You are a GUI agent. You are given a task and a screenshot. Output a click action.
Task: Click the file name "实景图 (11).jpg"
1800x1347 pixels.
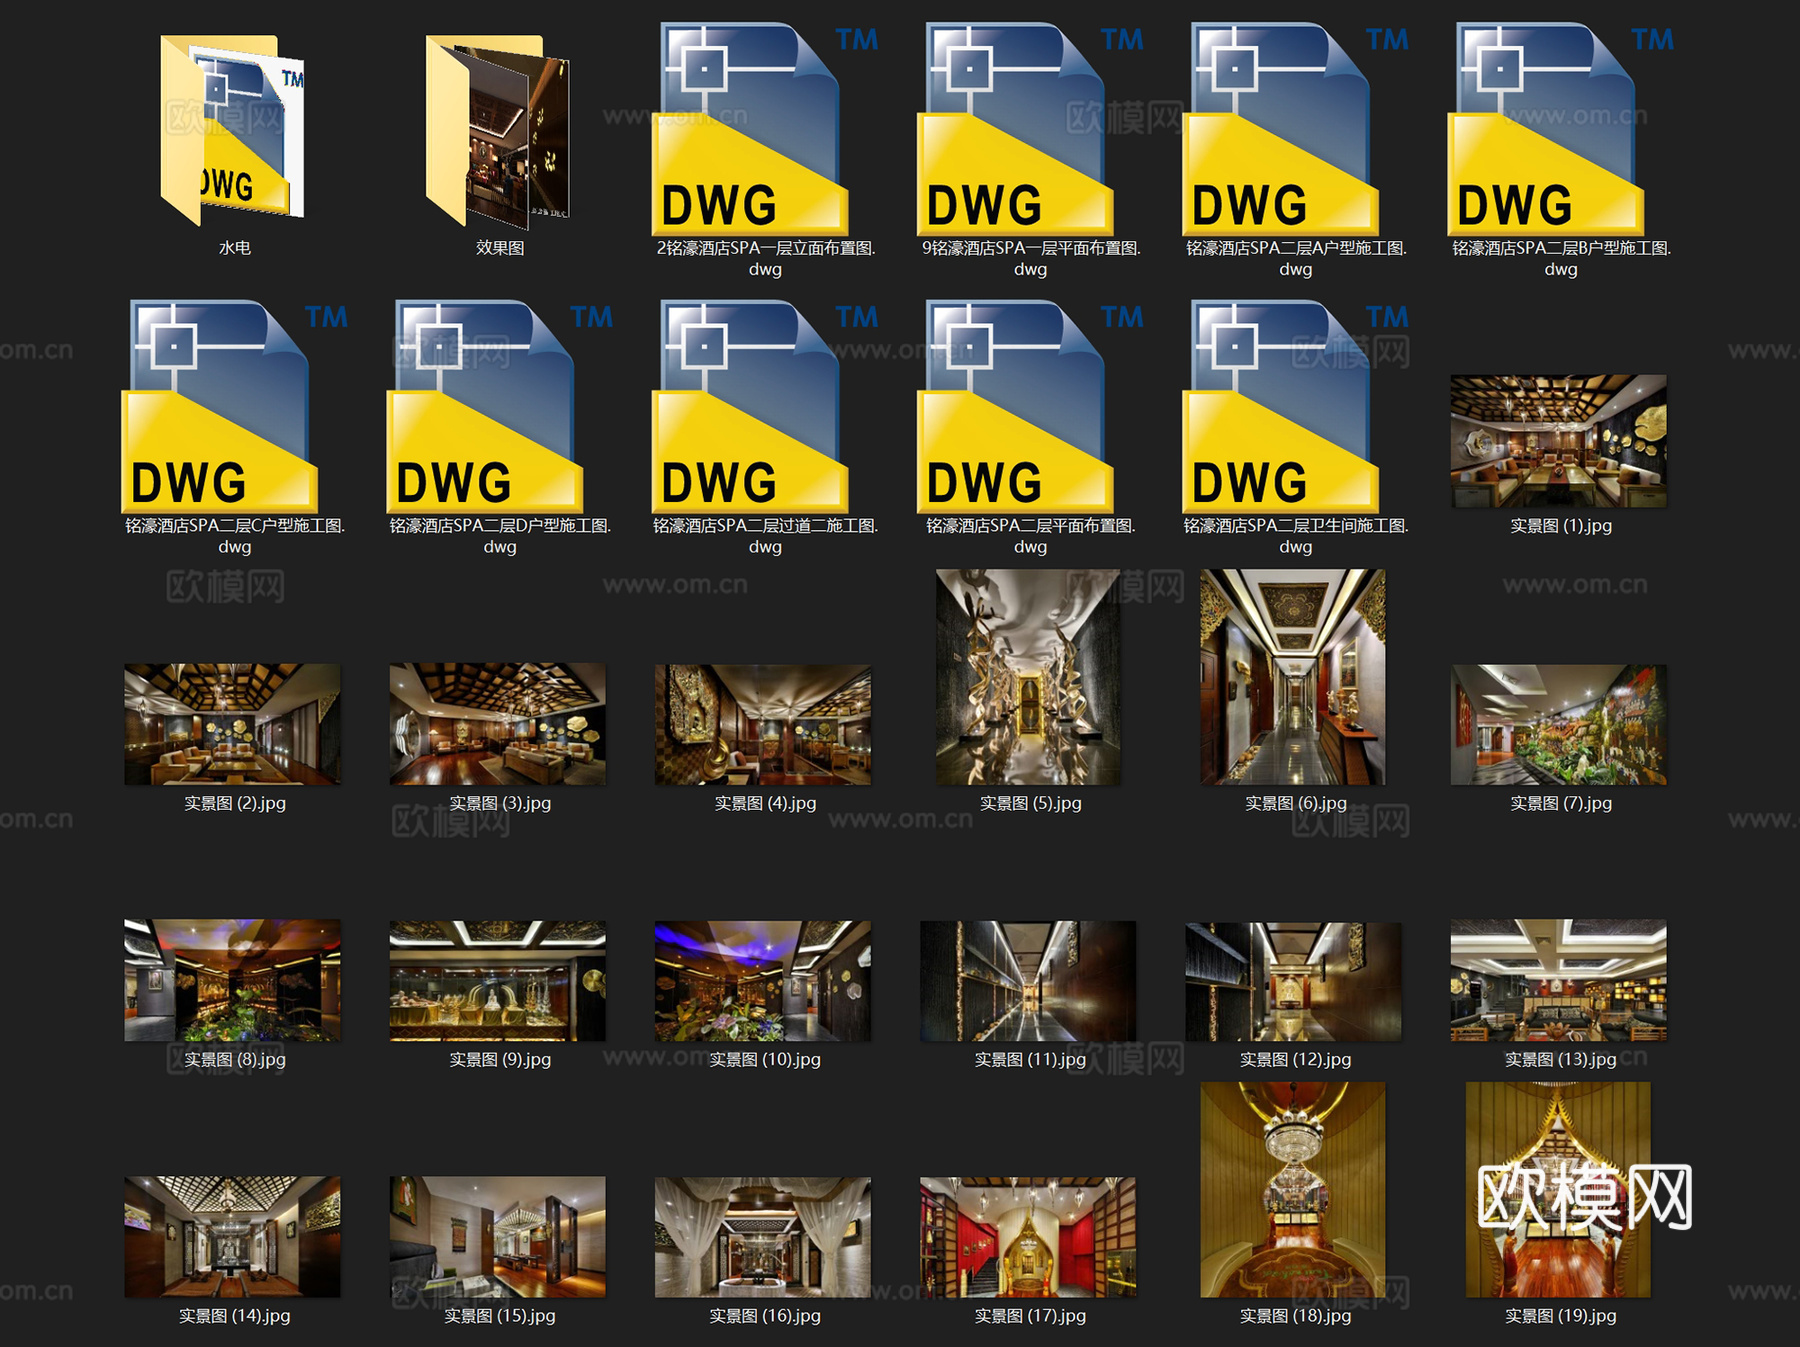(x=1031, y=1060)
